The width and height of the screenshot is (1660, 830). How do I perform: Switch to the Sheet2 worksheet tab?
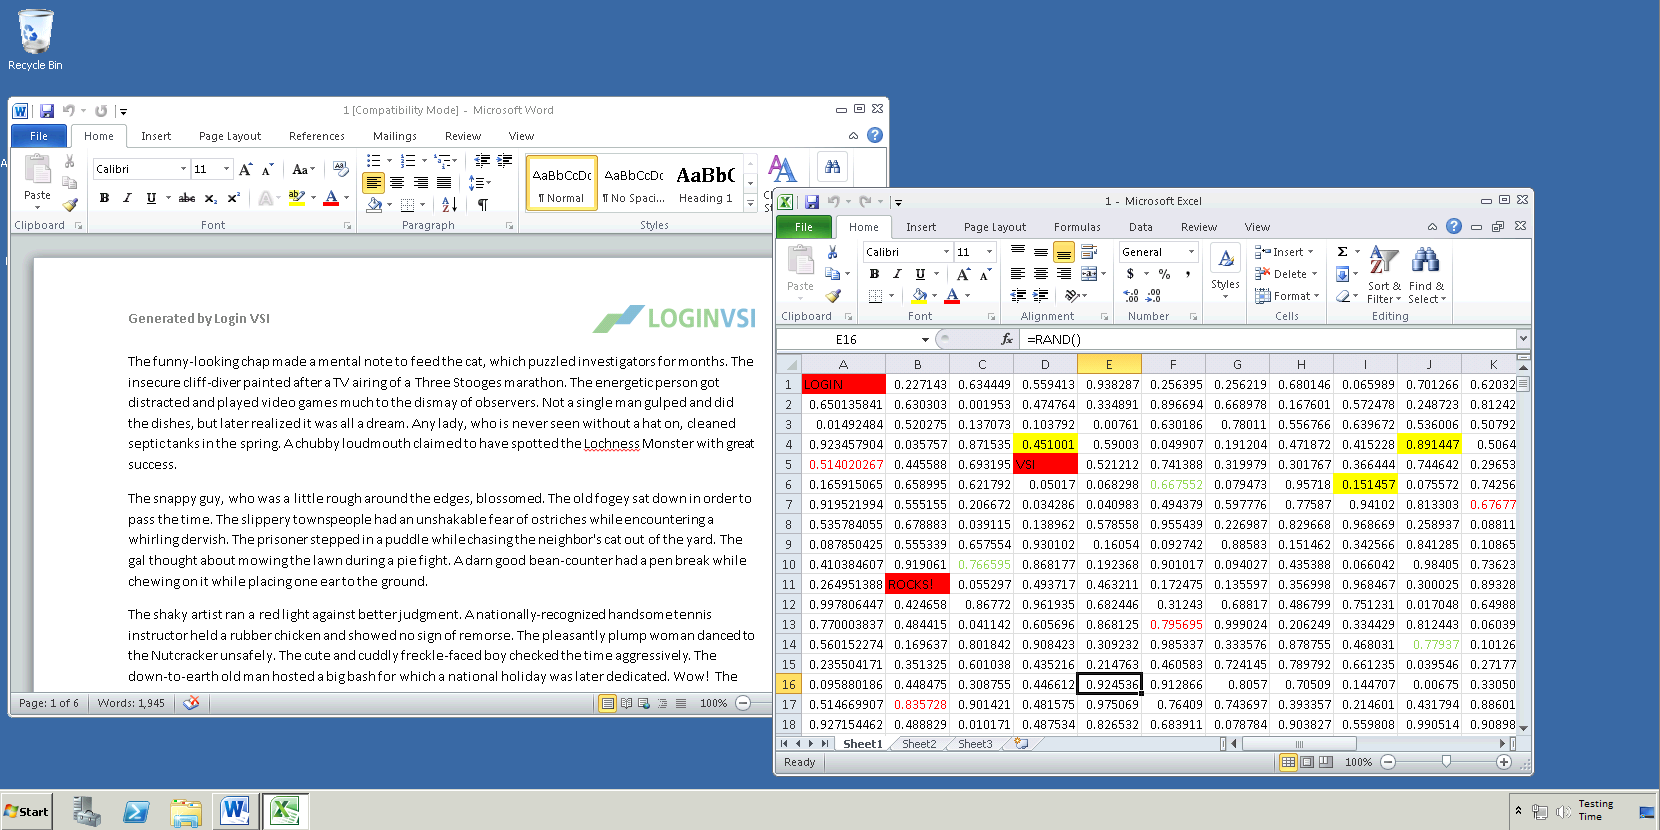click(x=918, y=744)
